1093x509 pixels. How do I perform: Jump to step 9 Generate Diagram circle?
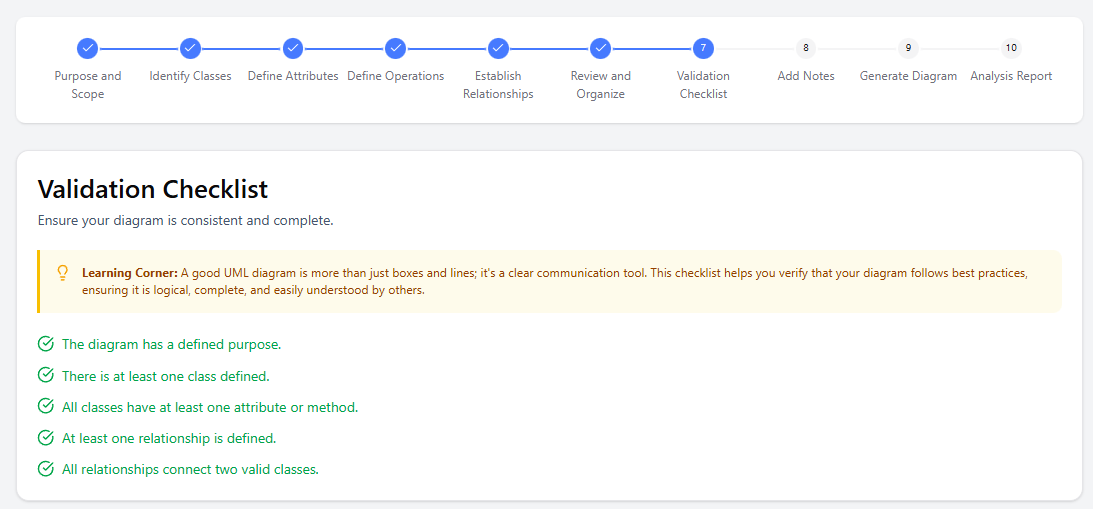(x=908, y=48)
